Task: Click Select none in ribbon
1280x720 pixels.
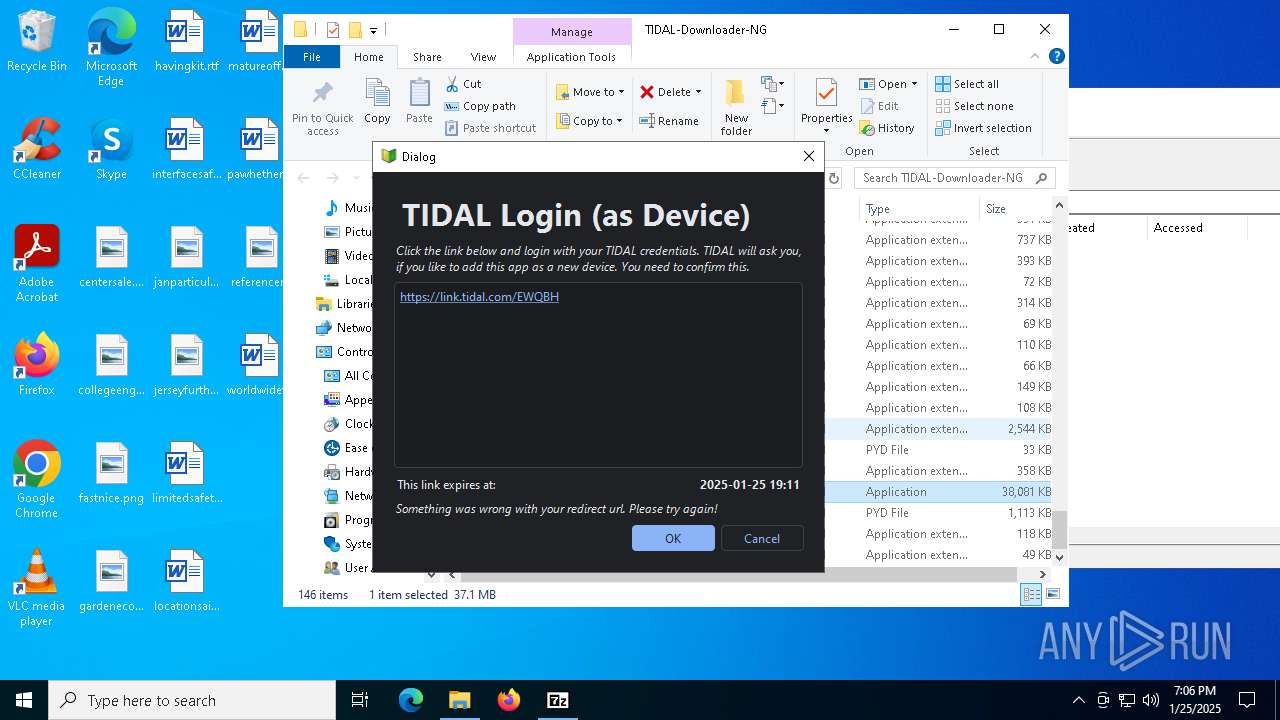Action: pos(975,106)
